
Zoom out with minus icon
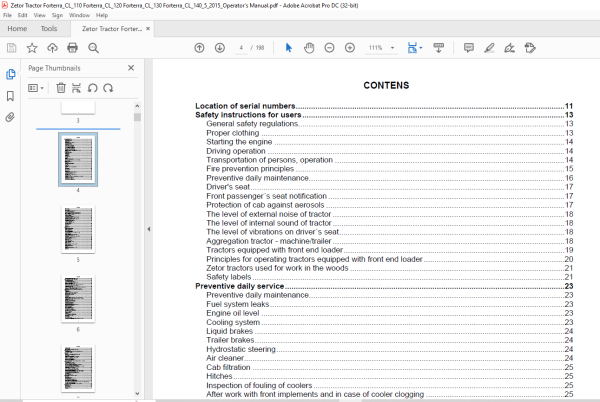click(x=329, y=48)
